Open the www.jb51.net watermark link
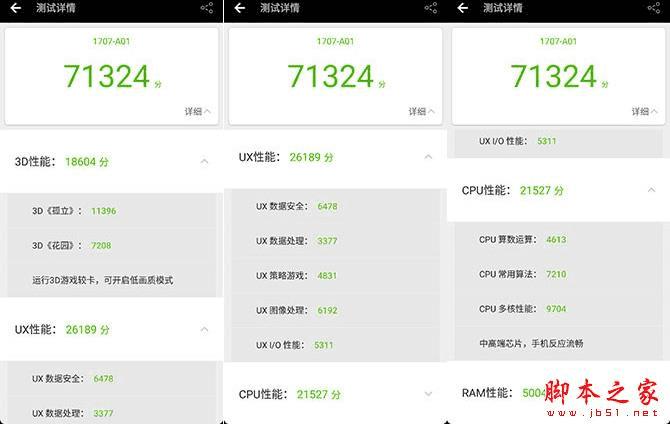This screenshot has height=424, width=670. 602,413
